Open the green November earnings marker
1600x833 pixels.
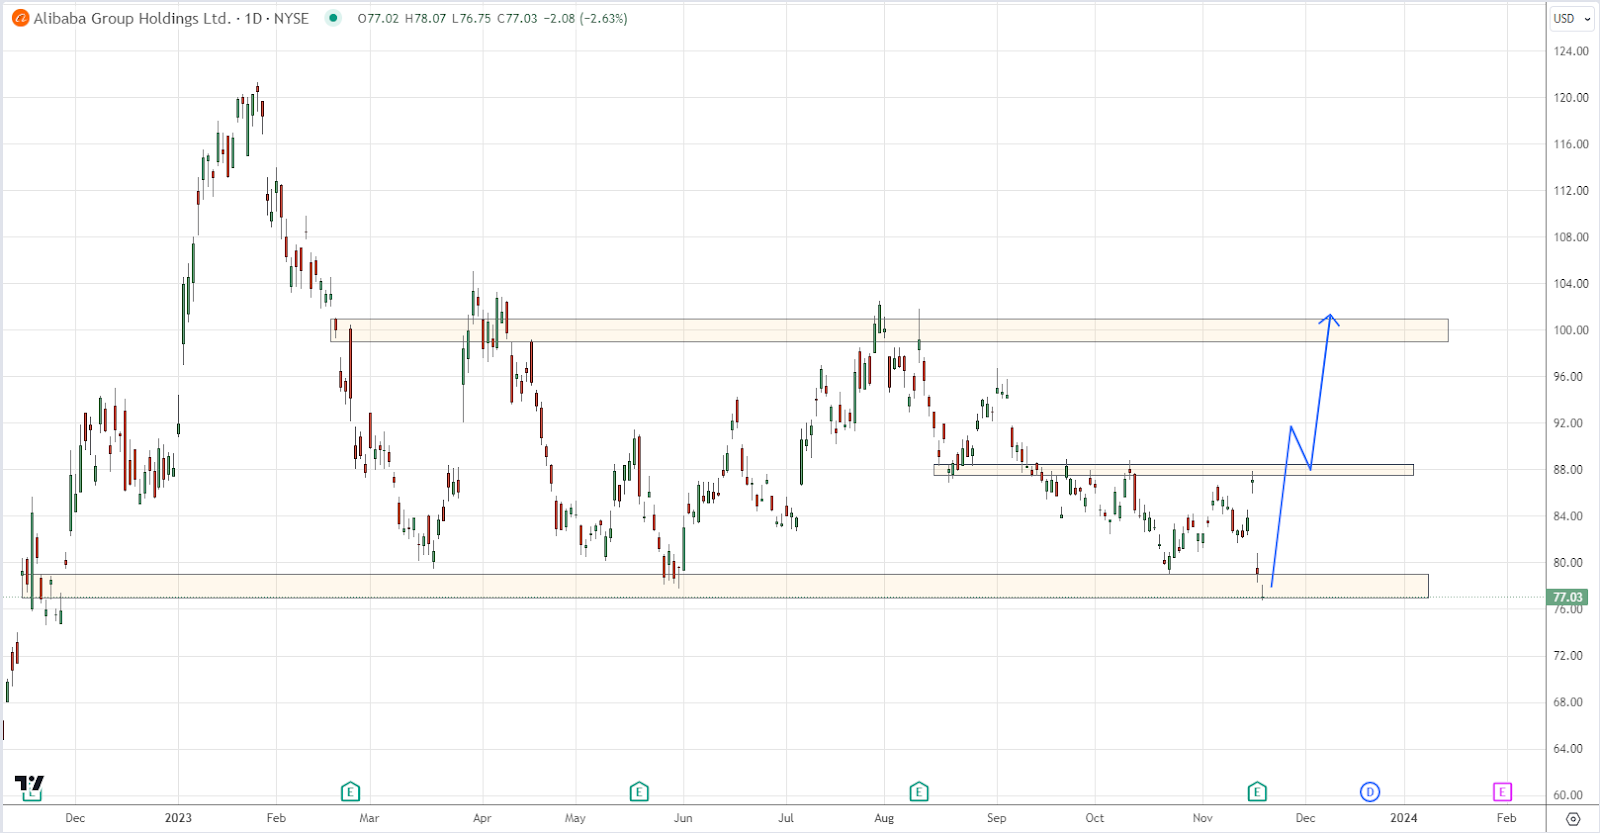1257,792
